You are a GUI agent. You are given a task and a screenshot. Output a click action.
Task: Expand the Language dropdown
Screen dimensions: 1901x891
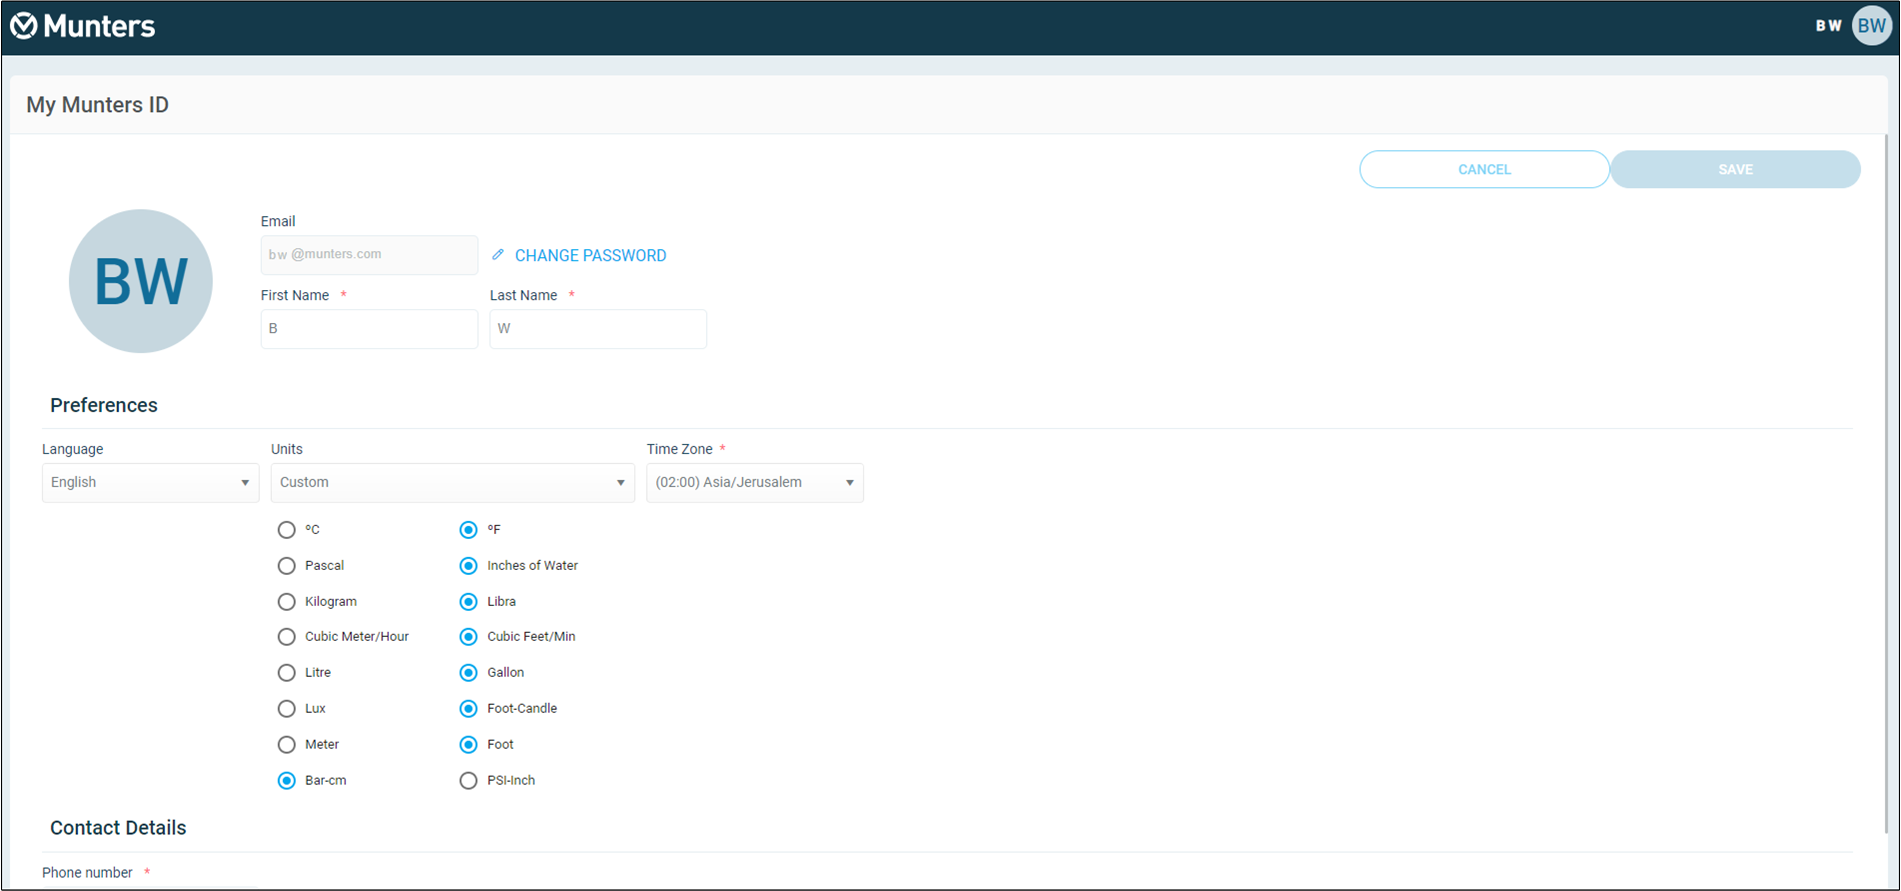tap(150, 483)
